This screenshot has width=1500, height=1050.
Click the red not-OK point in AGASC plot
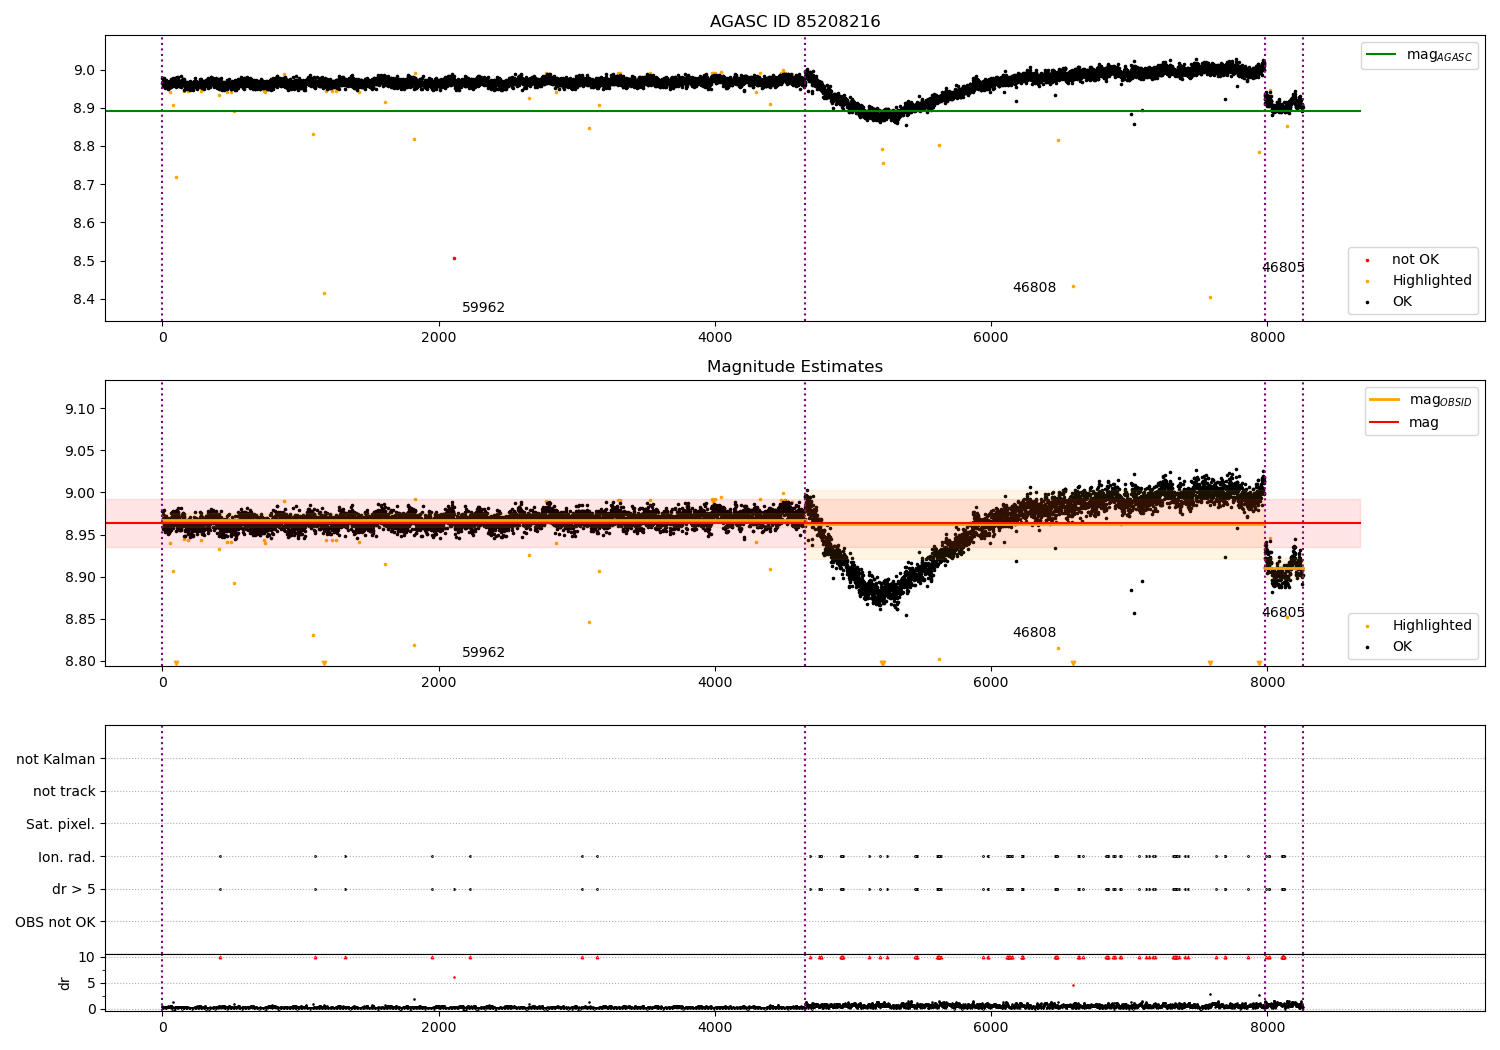(x=454, y=258)
